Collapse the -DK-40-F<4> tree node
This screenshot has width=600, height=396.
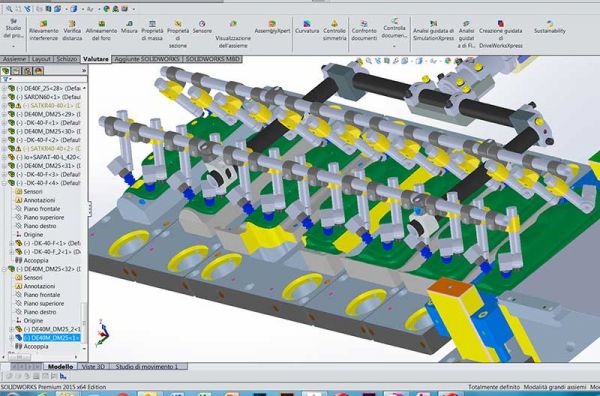coord(4,183)
